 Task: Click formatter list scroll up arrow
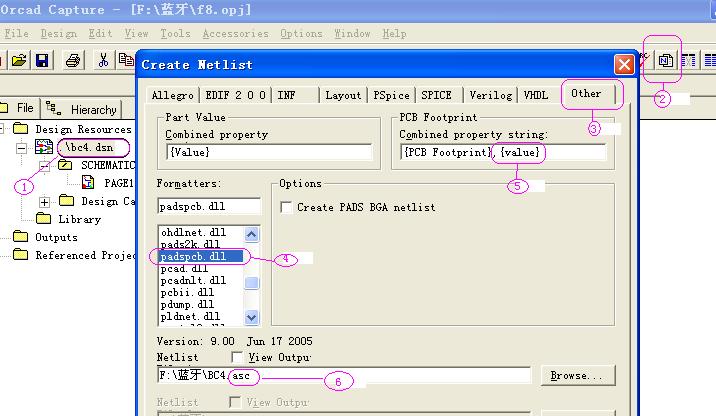251,234
